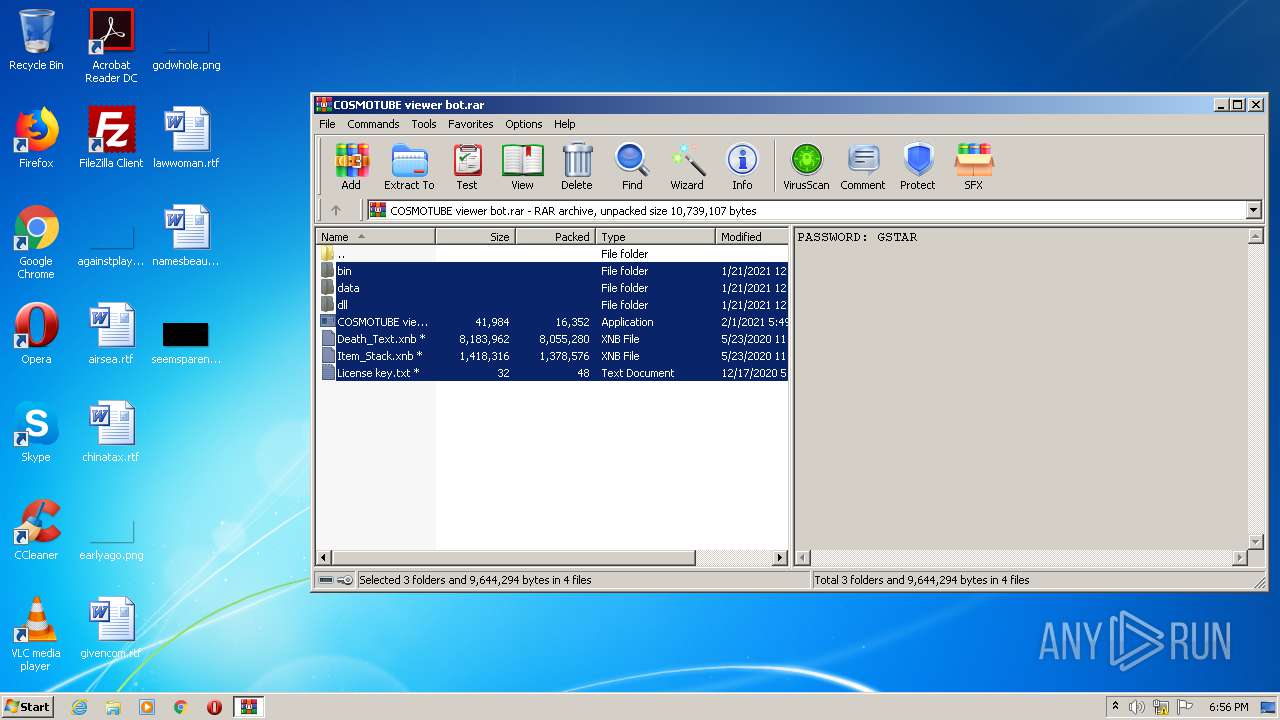Open Skype desktop shortcut
Image resolution: width=1280 pixels, height=720 pixels.
(x=36, y=432)
